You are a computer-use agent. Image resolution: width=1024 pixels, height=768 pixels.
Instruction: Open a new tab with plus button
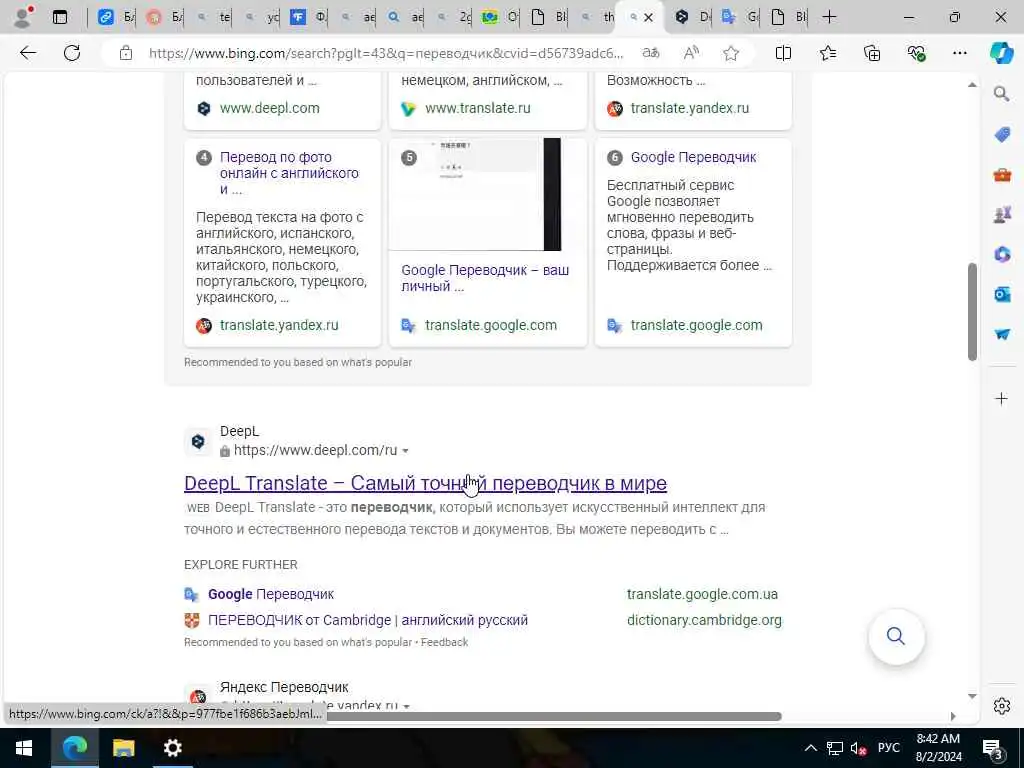coord(829,17)
